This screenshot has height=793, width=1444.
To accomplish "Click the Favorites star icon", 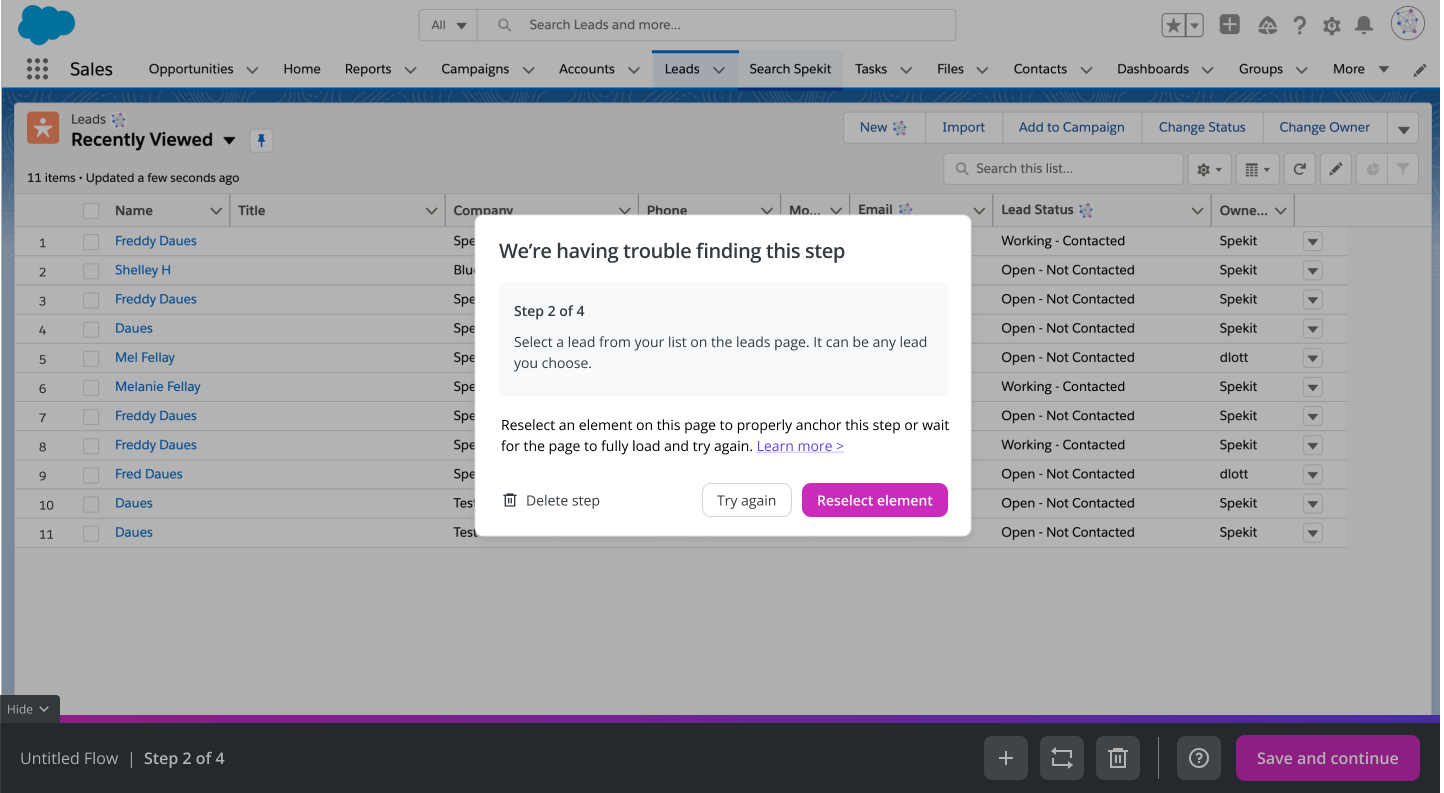I will [x=1173, y=25].
